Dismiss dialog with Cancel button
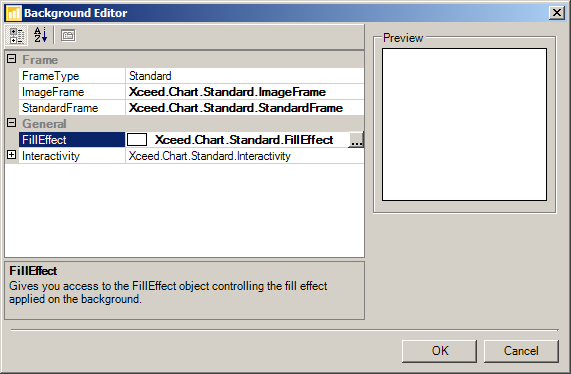This screenshot has height=374, width=571. (521, 351)
